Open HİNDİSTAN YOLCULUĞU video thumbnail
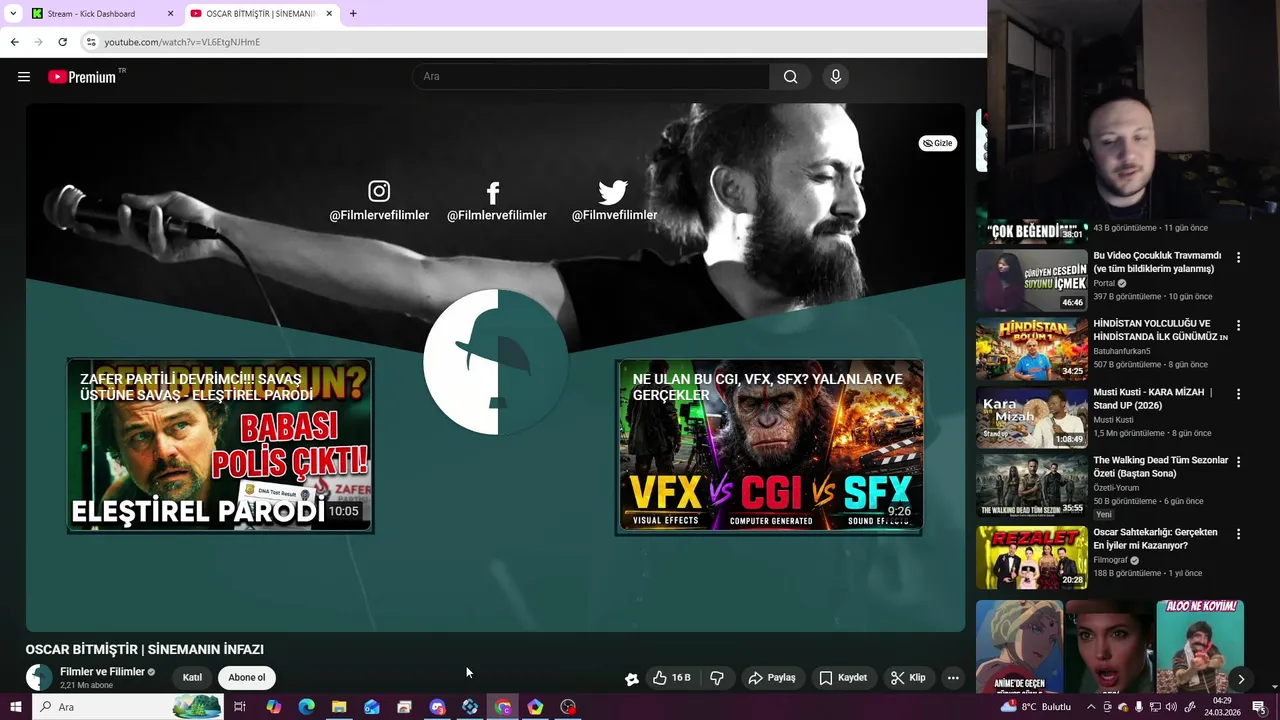Image resolution: width=1280 pixels, height=720 pixels. coord(1031,349)
